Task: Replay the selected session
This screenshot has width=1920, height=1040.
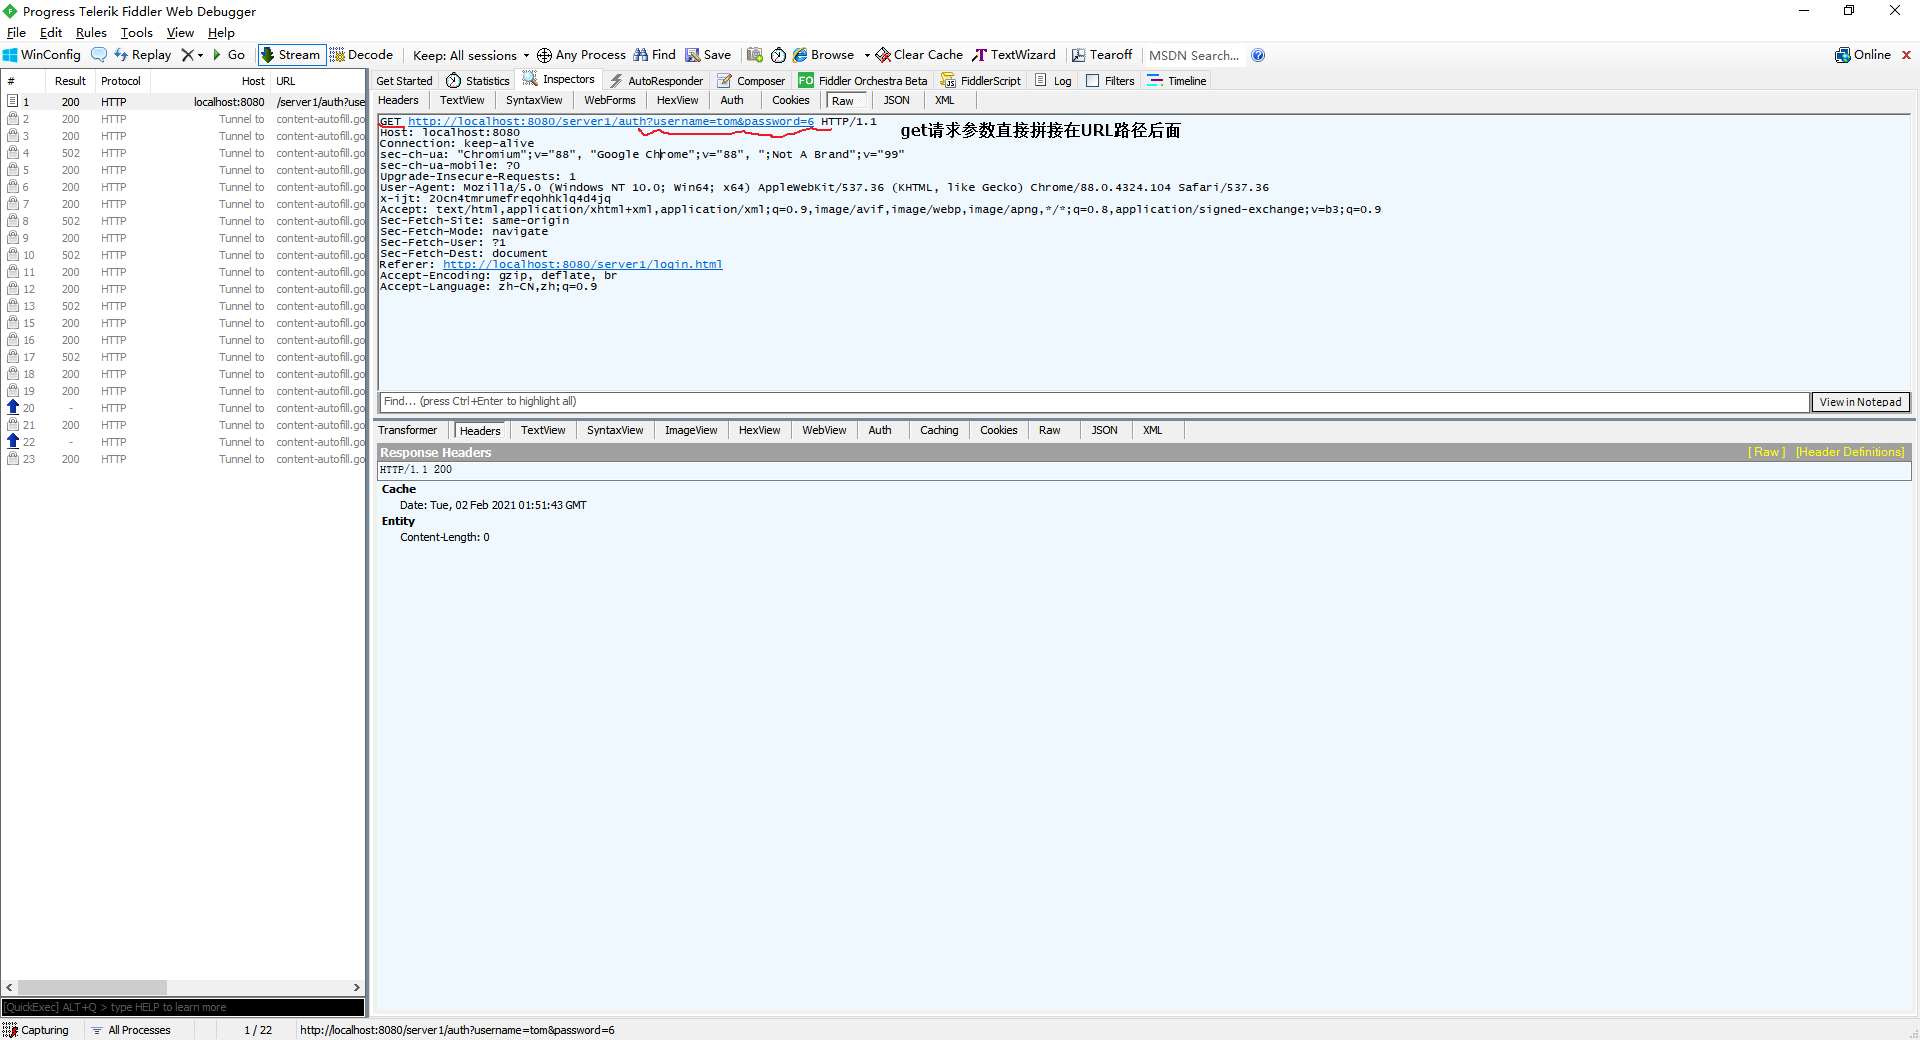Action: 143,55
